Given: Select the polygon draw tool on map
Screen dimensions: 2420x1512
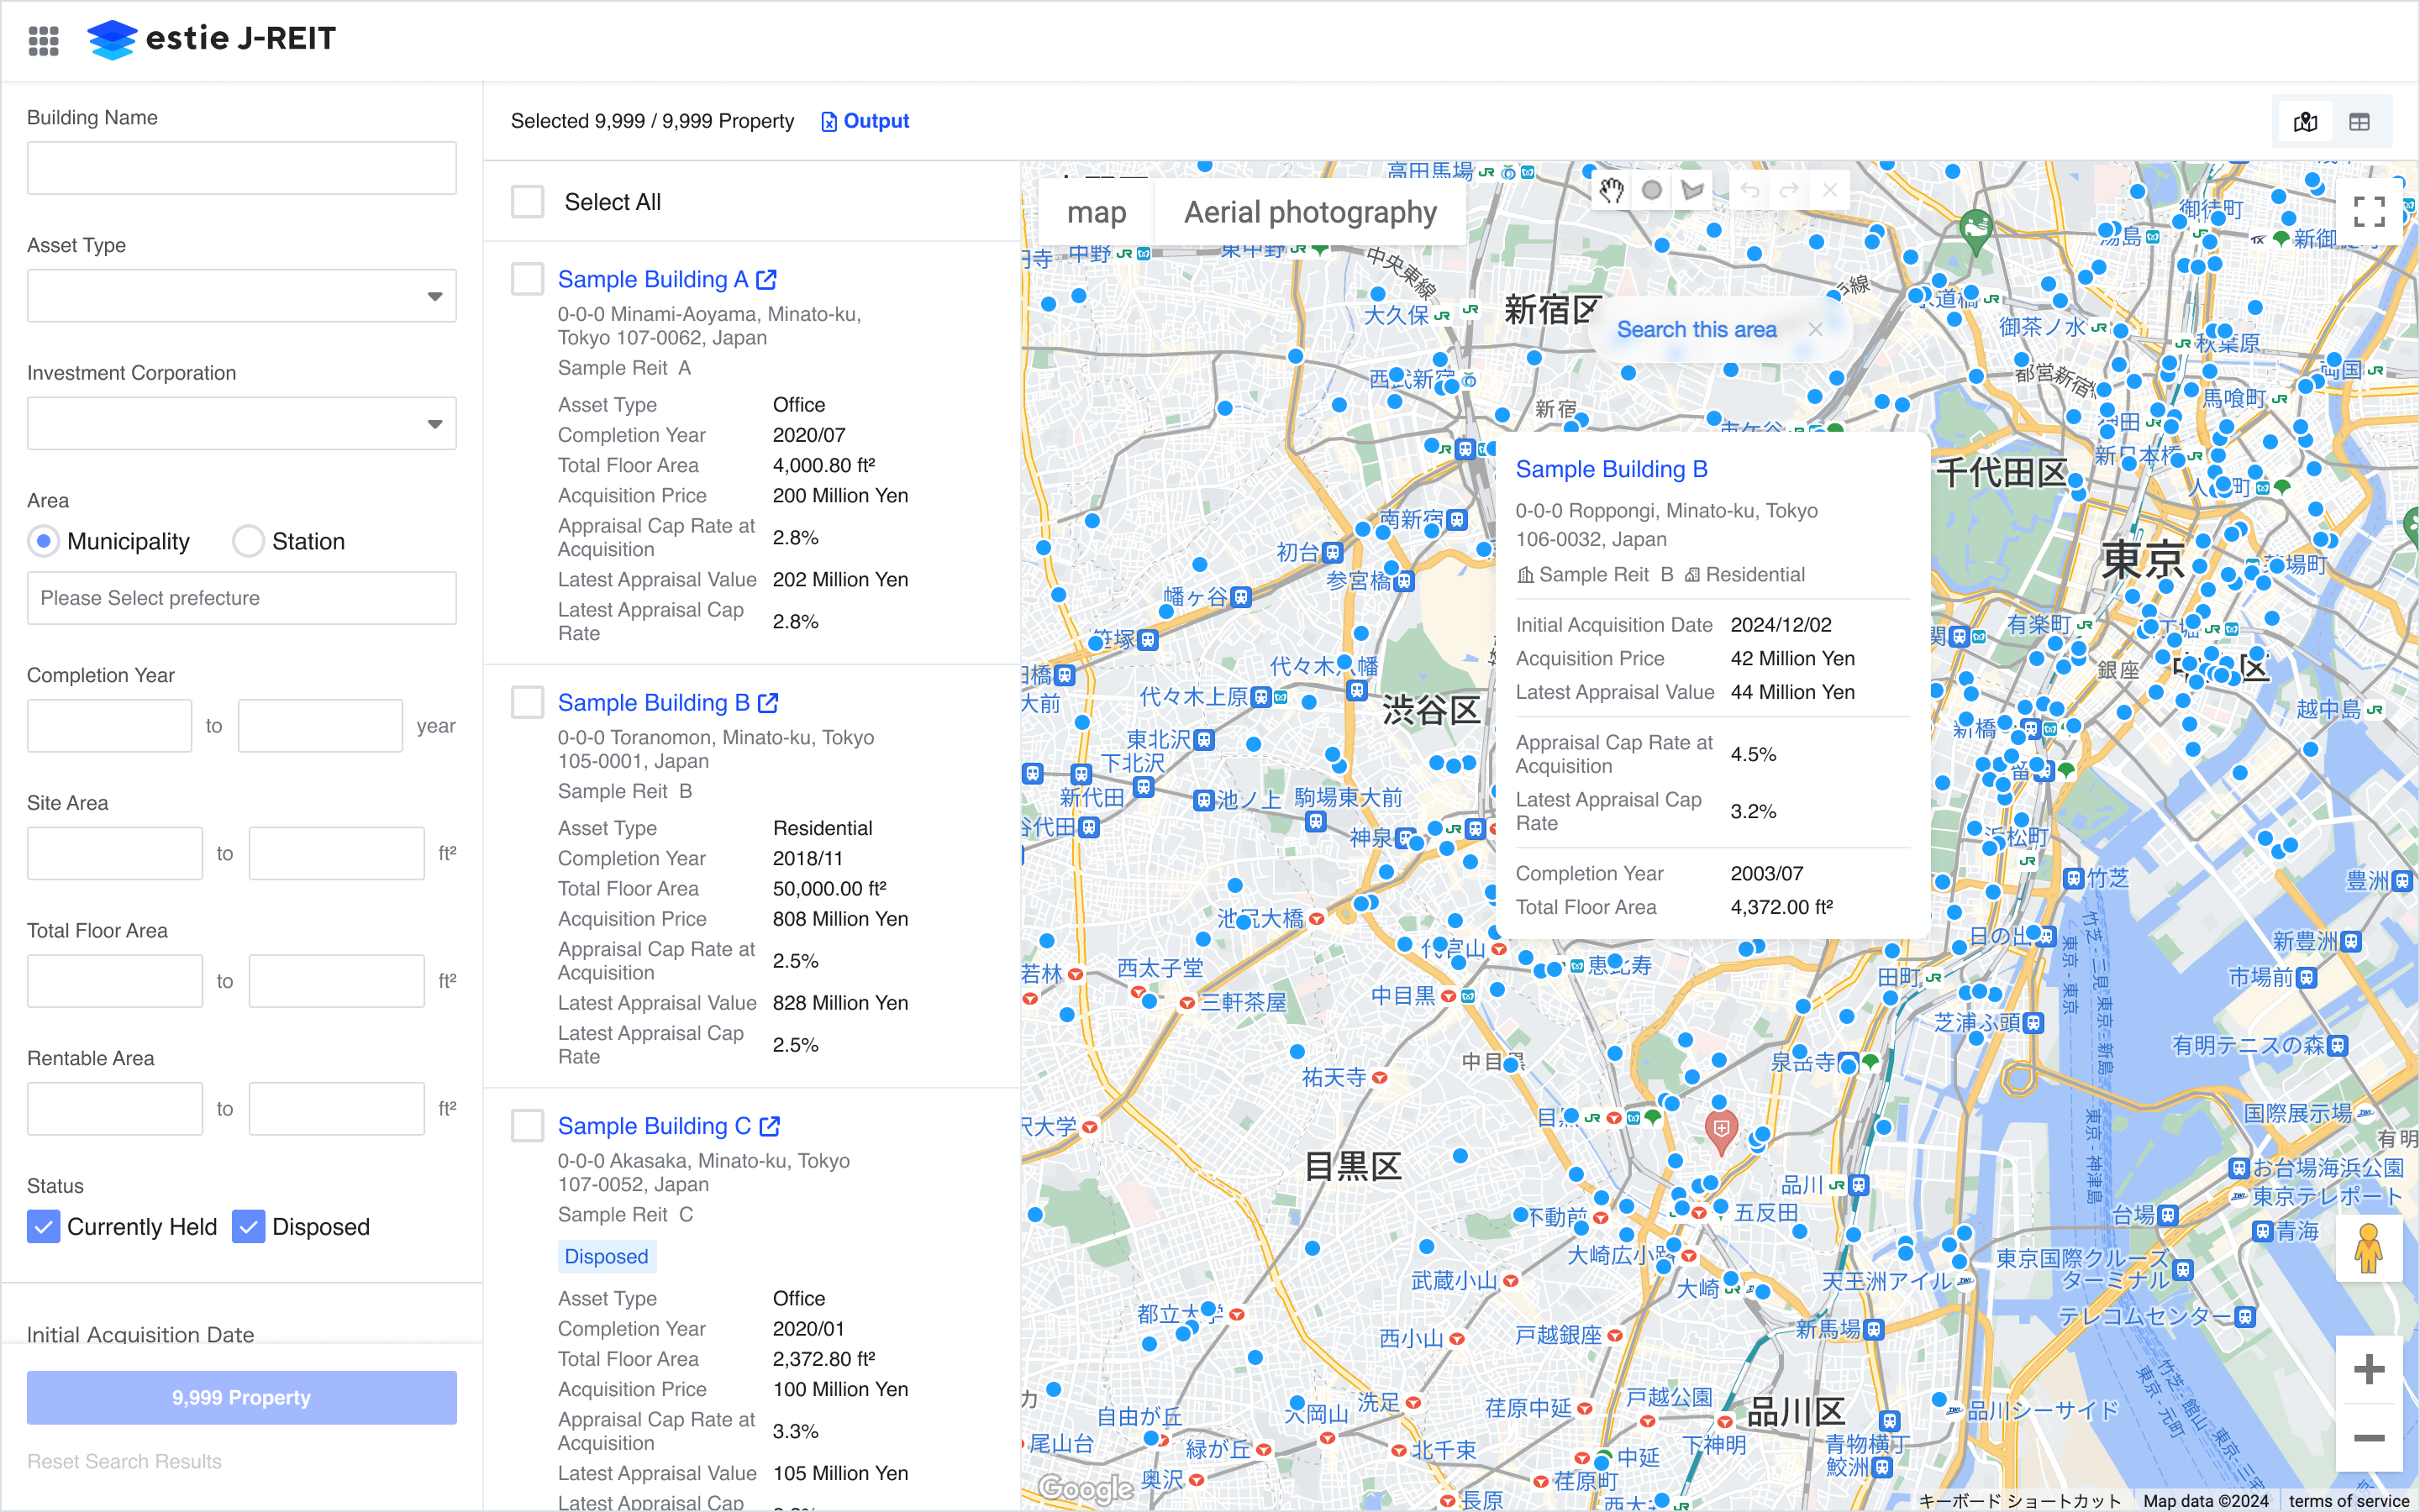Looking at the screenshot, I should (1692, 190).
